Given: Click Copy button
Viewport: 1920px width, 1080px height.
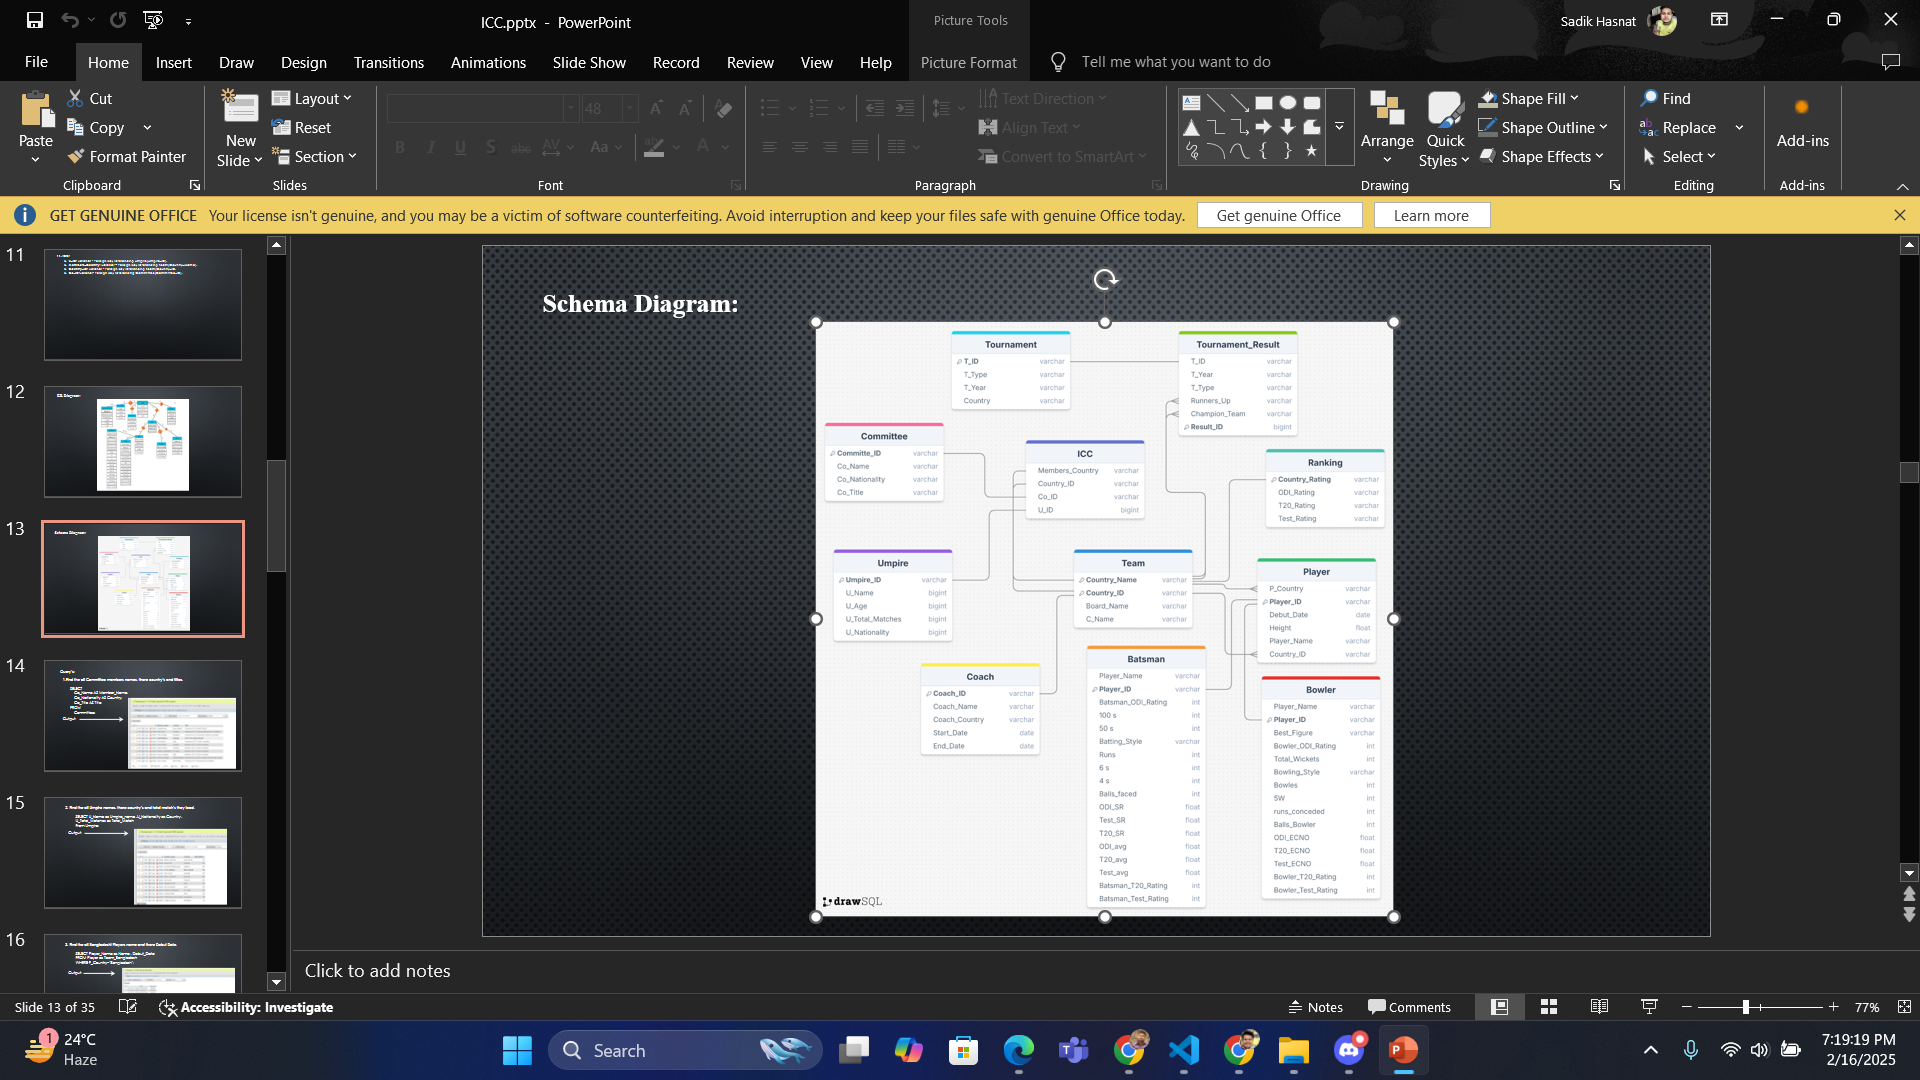Looking at the screenshot, I should [96, 127].
